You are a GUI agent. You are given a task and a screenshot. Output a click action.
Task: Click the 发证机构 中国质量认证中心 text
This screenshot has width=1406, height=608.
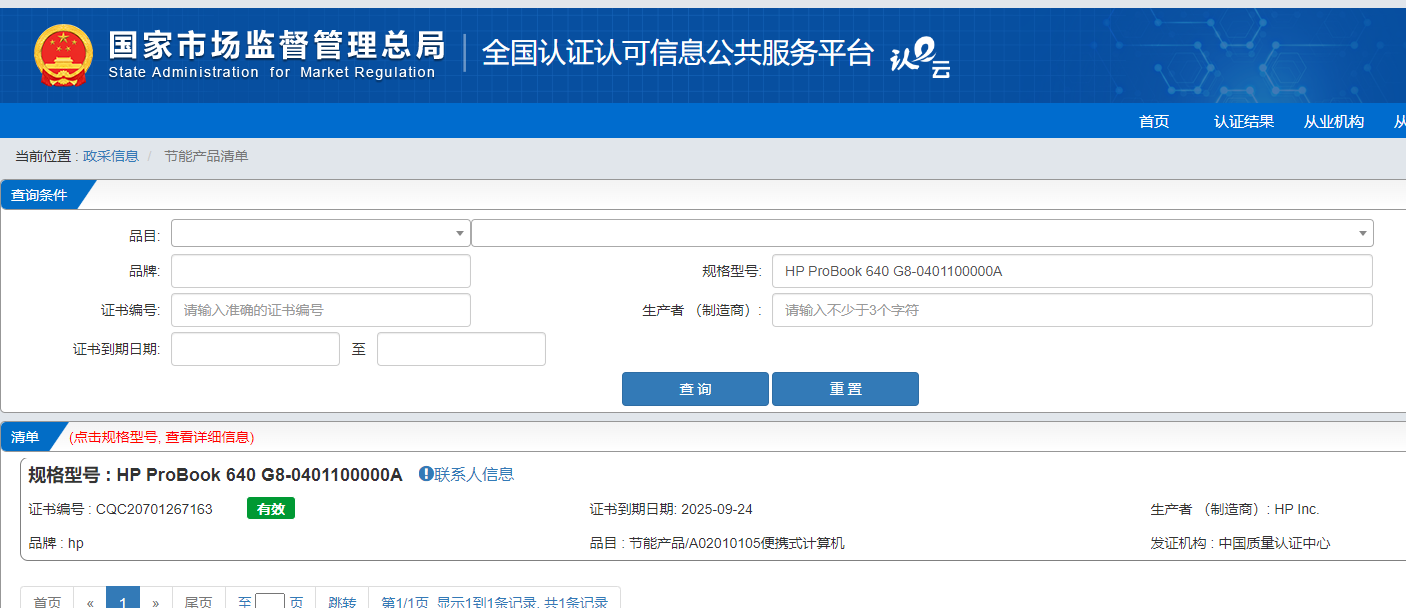tap(1241, 543)
